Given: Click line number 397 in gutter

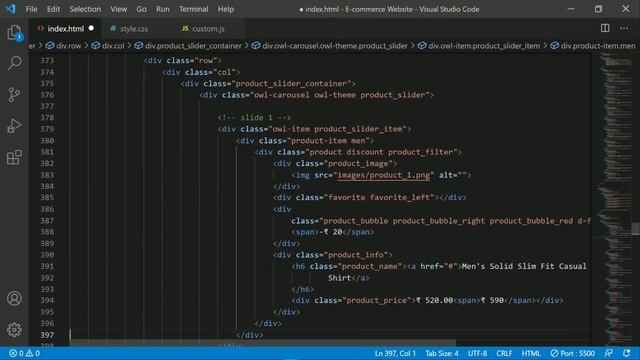Looking at the screenshot, I should point(47,335).
